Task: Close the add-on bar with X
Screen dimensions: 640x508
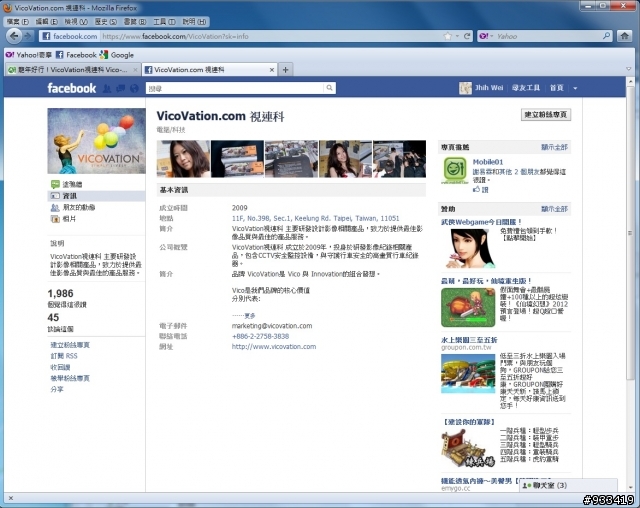Action: (11, 498)
